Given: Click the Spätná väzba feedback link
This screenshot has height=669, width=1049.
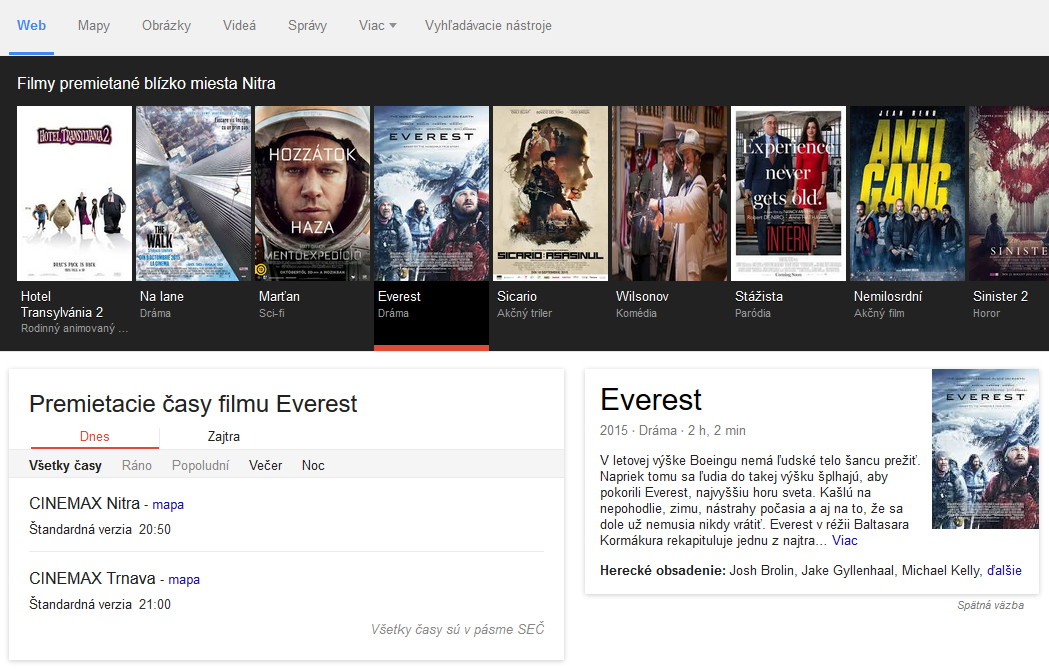Looking at the screenshot, I should point(990,605).
